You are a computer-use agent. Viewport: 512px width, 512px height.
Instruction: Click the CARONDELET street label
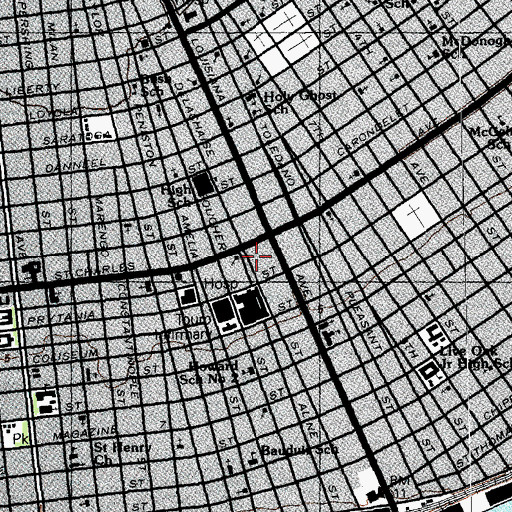point(372,131)
